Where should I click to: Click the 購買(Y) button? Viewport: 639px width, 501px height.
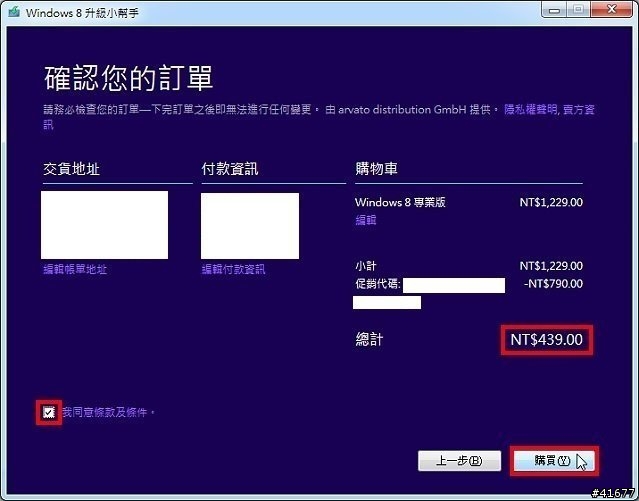(x=554, y=461)
